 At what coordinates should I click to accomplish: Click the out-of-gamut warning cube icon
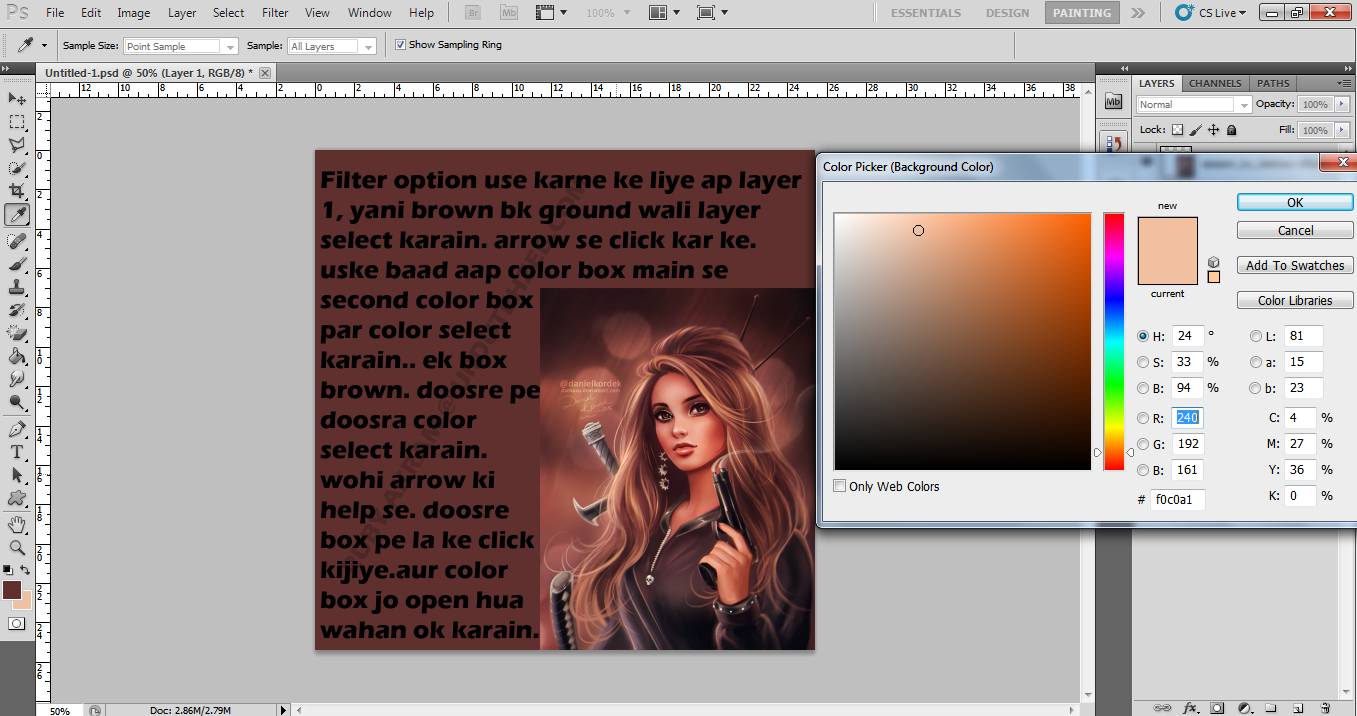1214,262
